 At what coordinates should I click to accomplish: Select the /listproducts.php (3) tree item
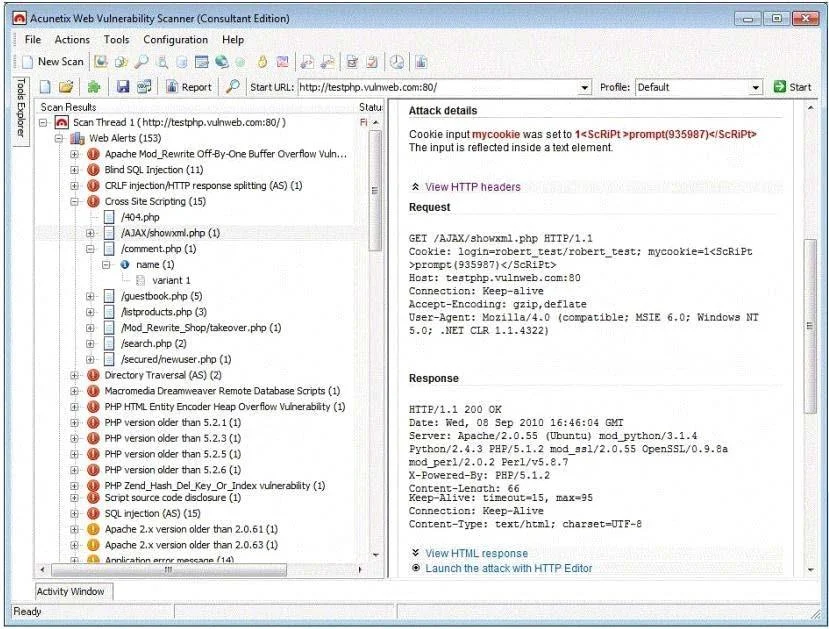point(163,312)
